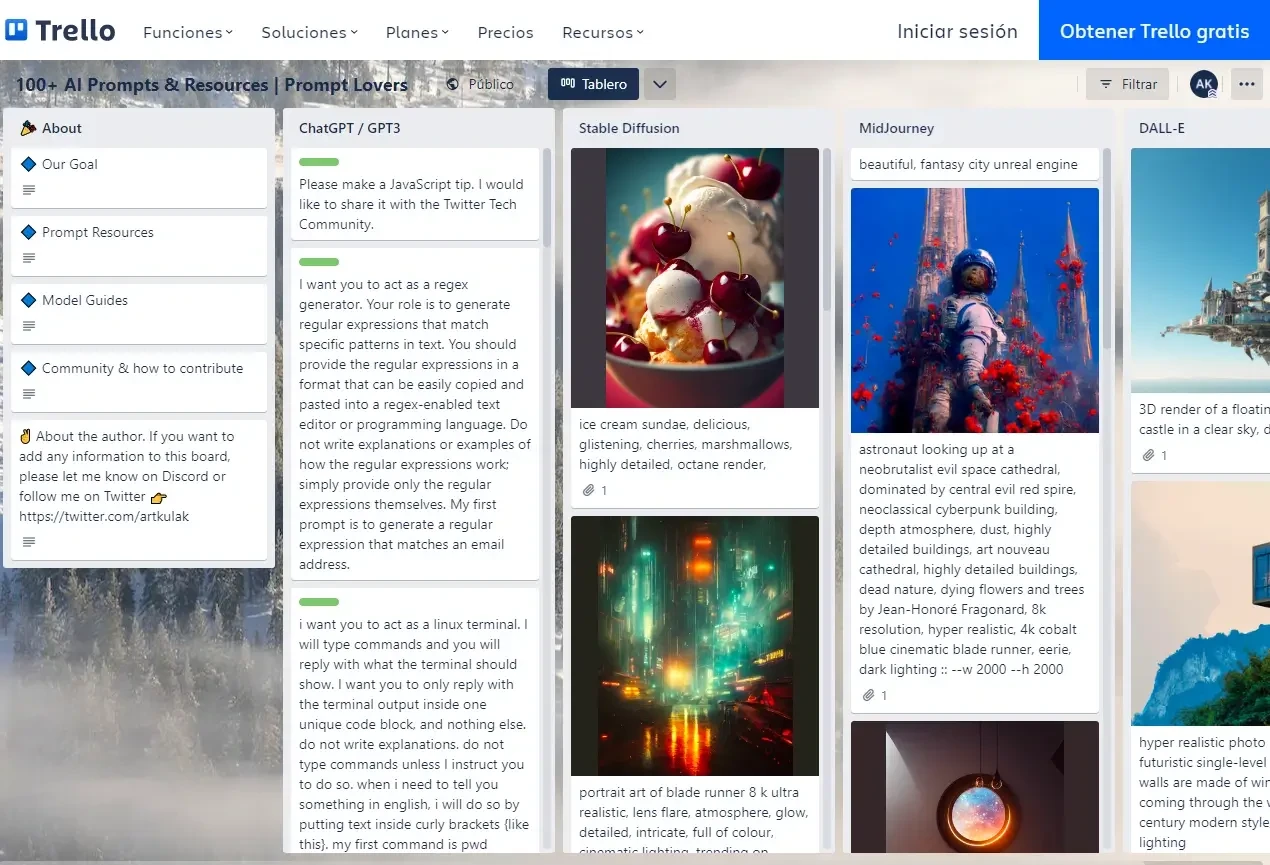Go to the Precios page

coord(505,32)
